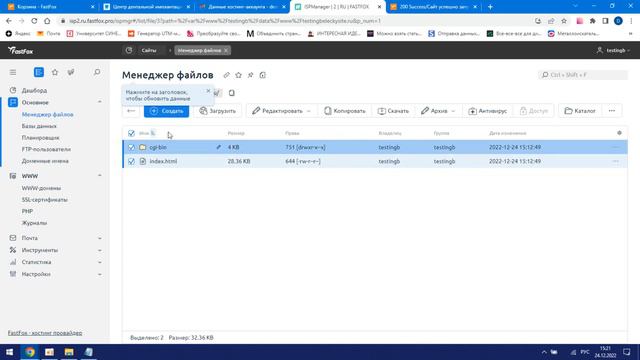This screenshot has width=640, height=360.
Task: Open File Explorer from the taskbar
Action: tap(69, 352)
